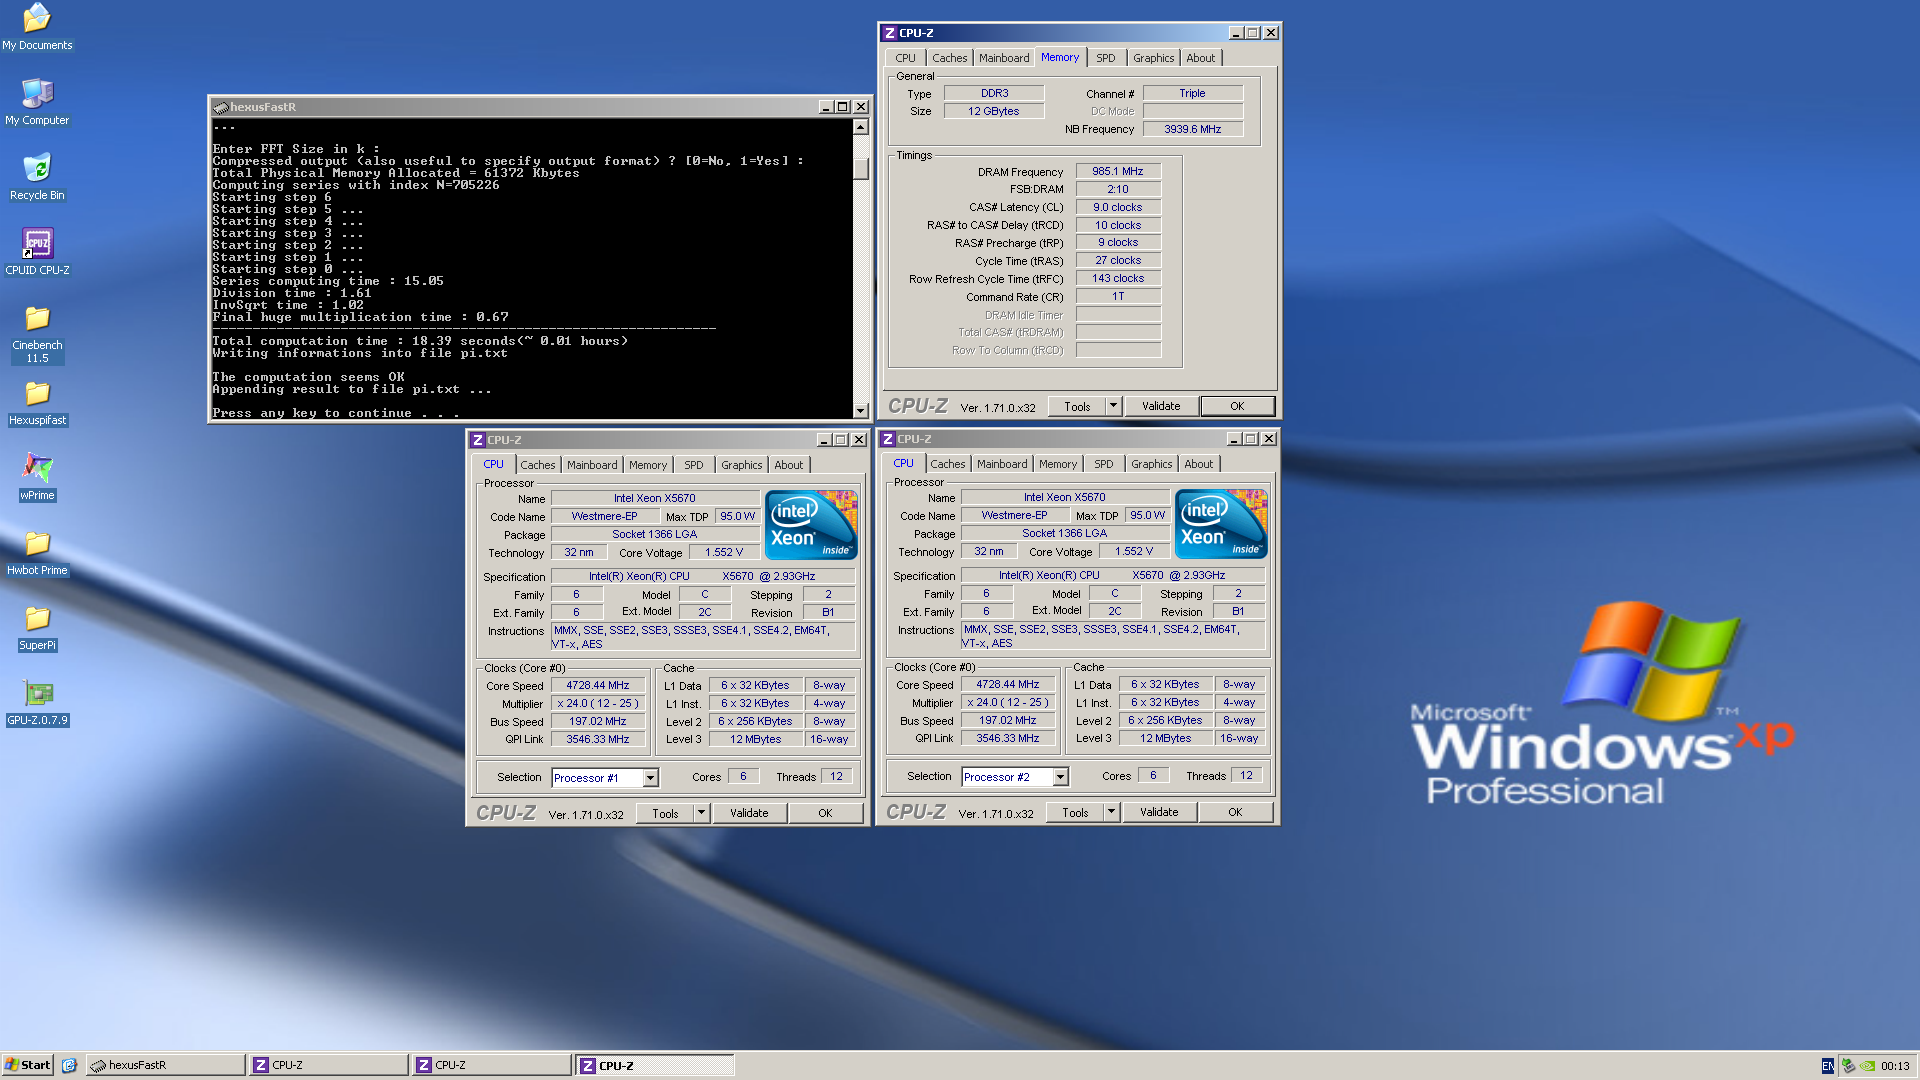Expand Tools dropdown arrow in Memory window
1920x1080 pixels.
coord(1113,406)
